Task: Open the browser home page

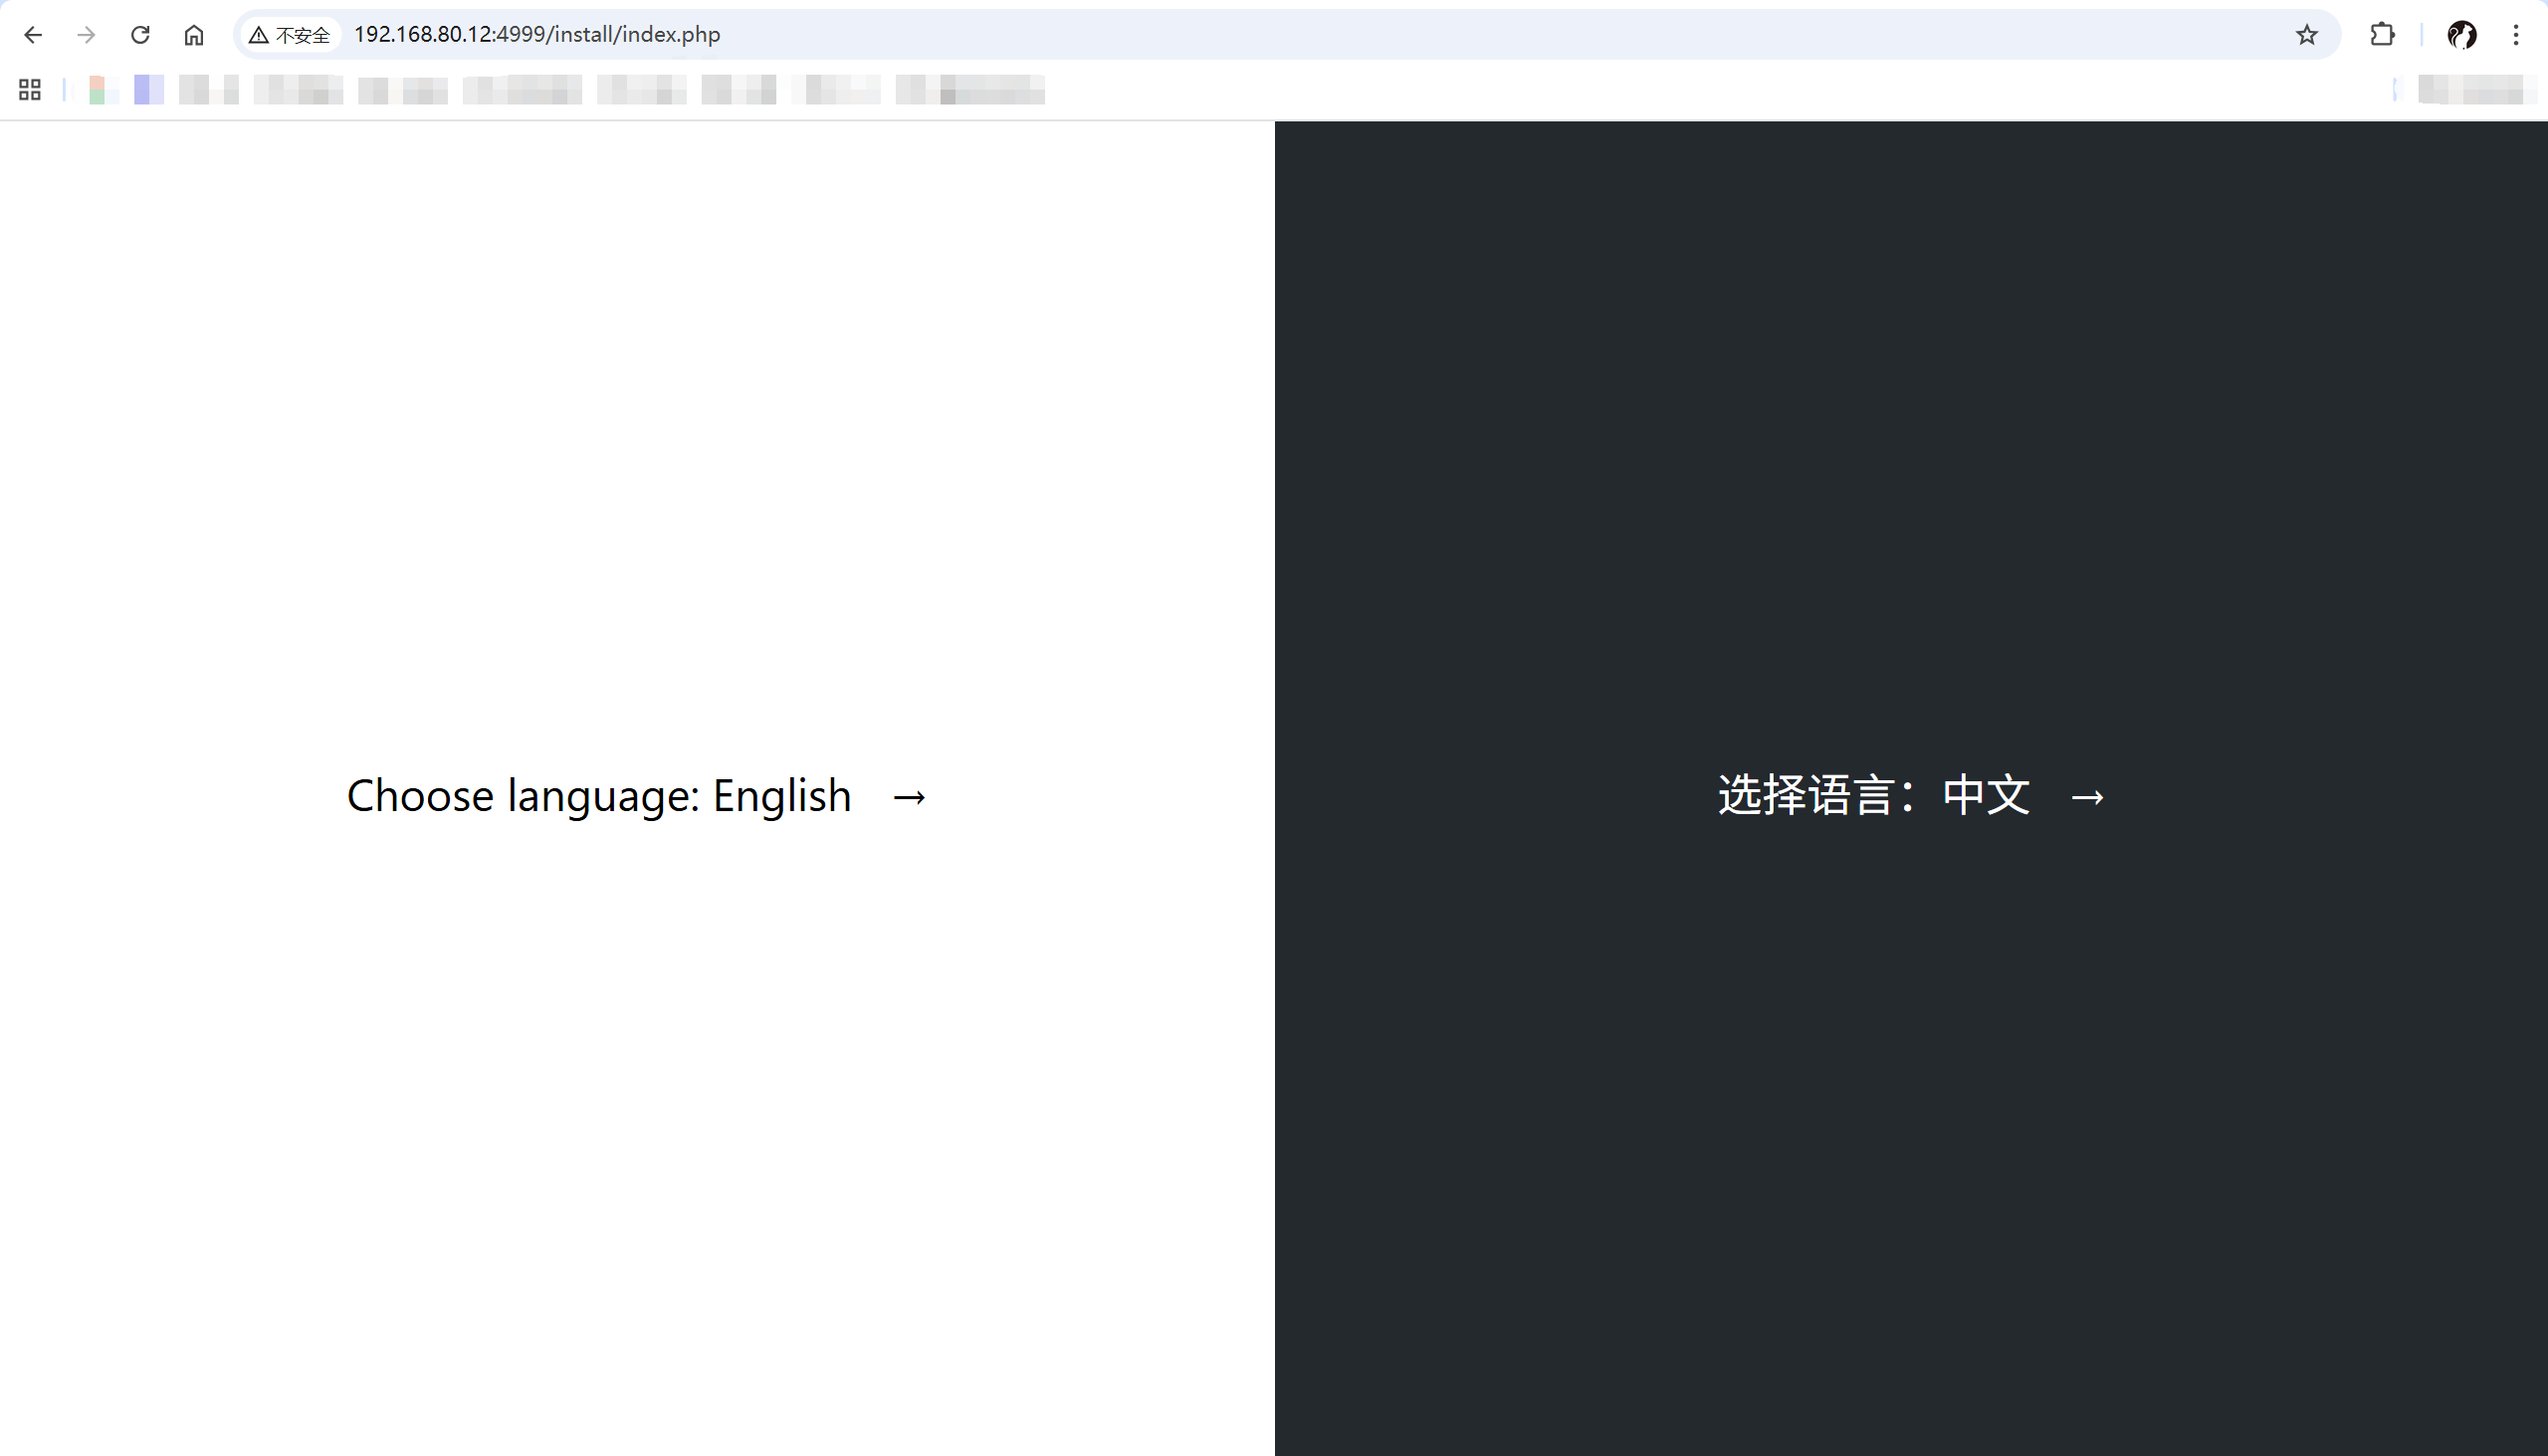Action: click(194, 35)
